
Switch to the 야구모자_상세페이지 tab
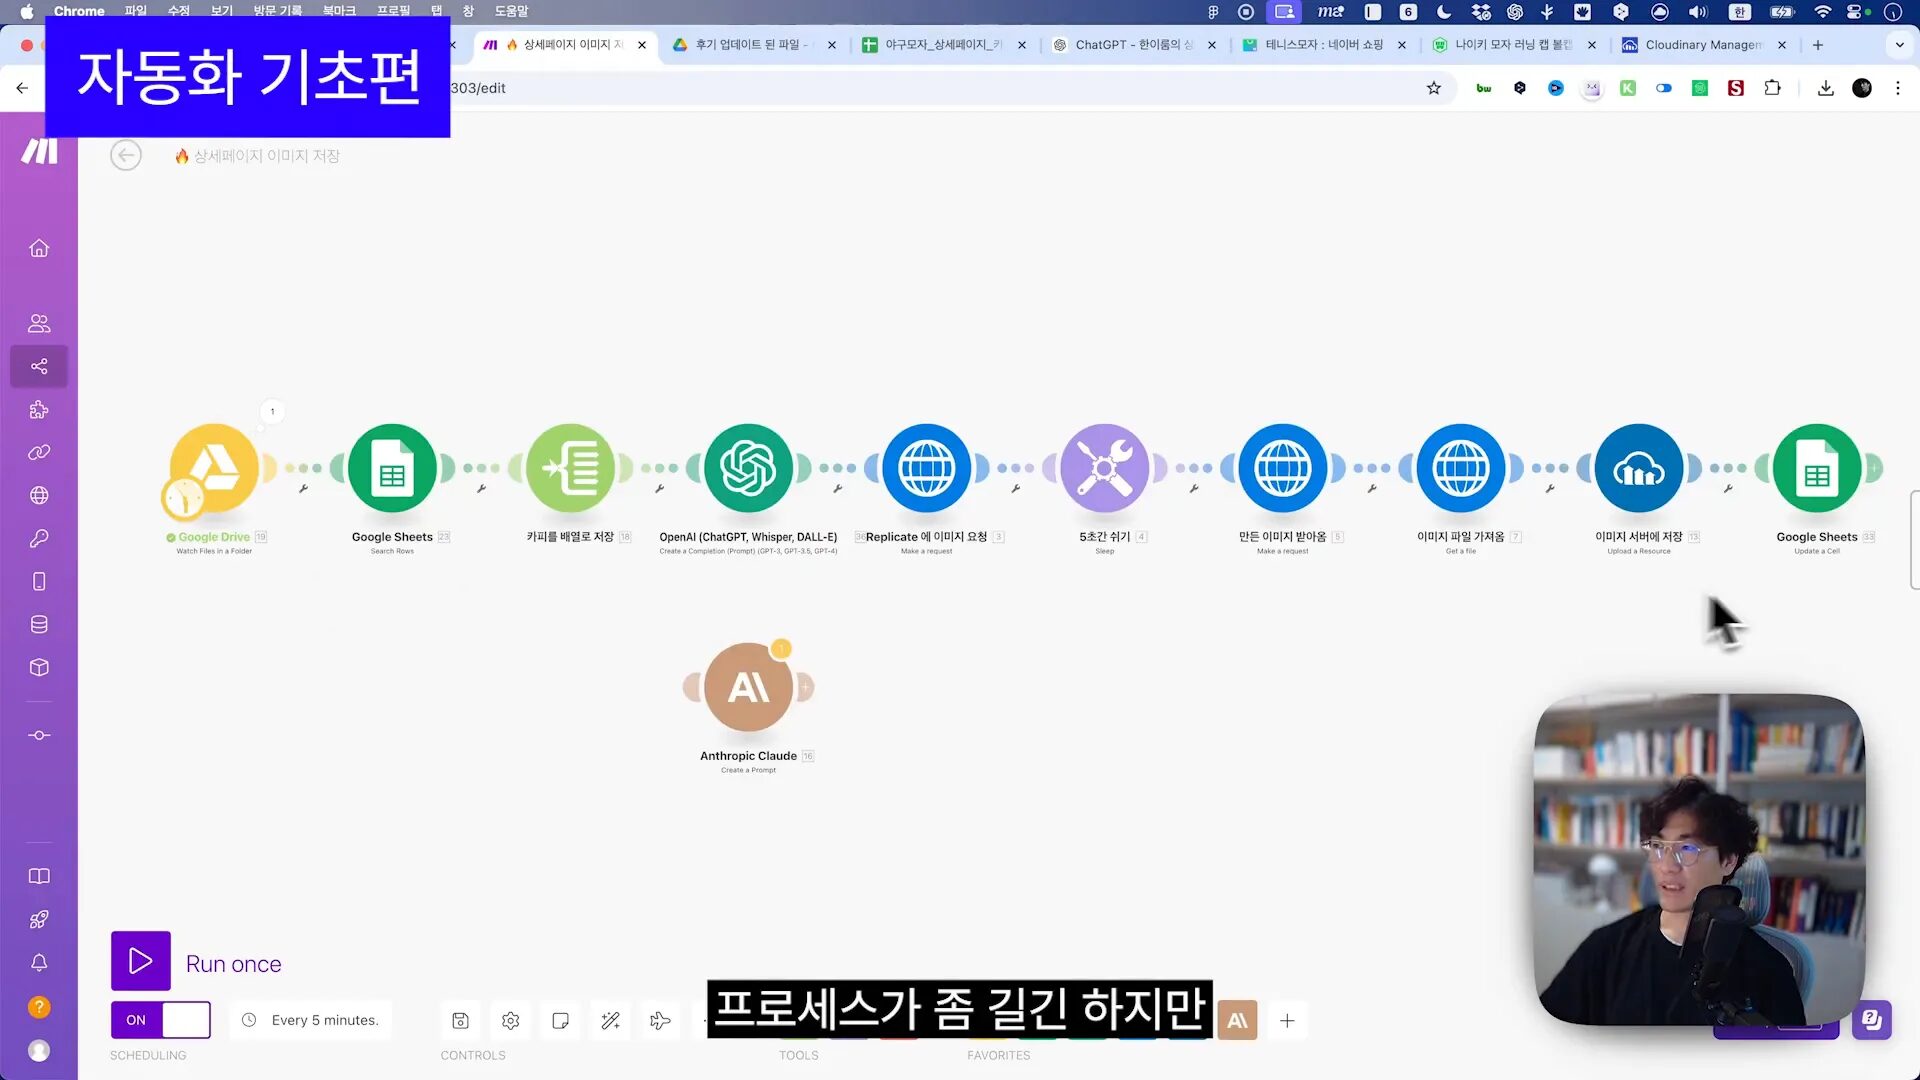coord(944,45)
